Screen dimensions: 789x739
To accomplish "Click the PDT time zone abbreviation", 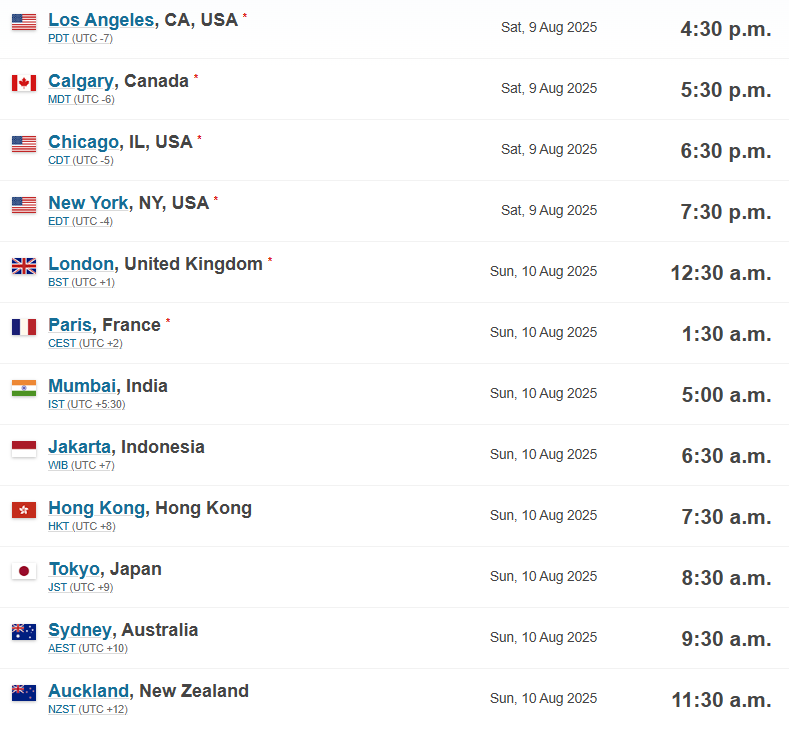I will (x=59, y=38).
